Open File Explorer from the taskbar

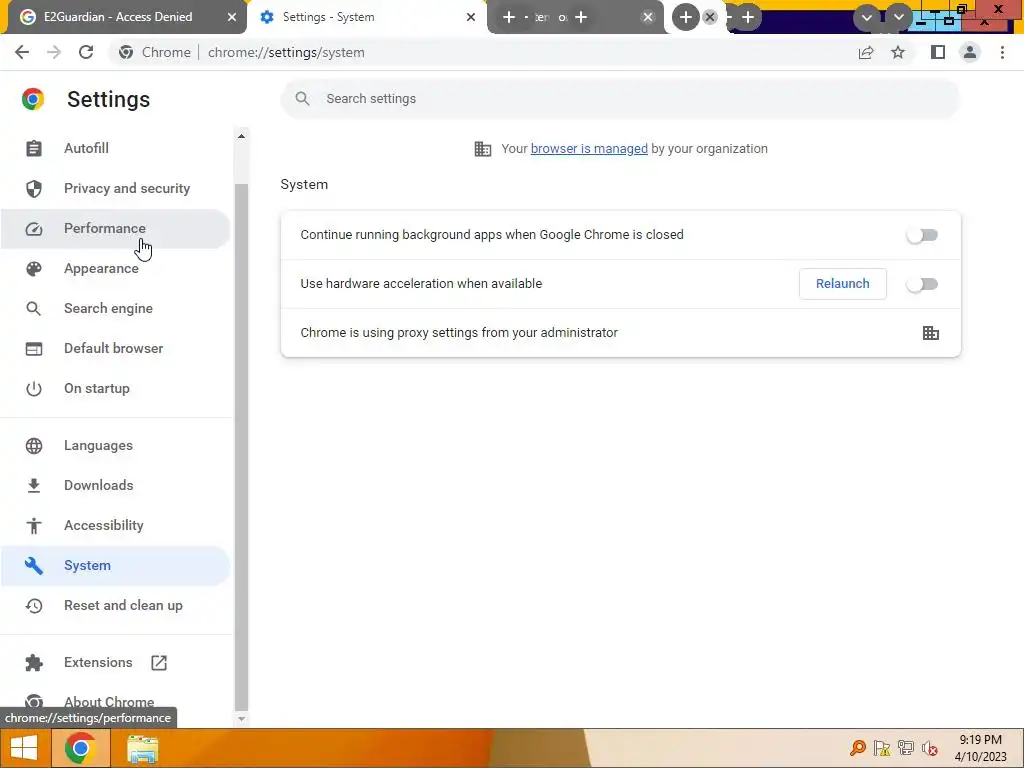[x=142, y=748]
